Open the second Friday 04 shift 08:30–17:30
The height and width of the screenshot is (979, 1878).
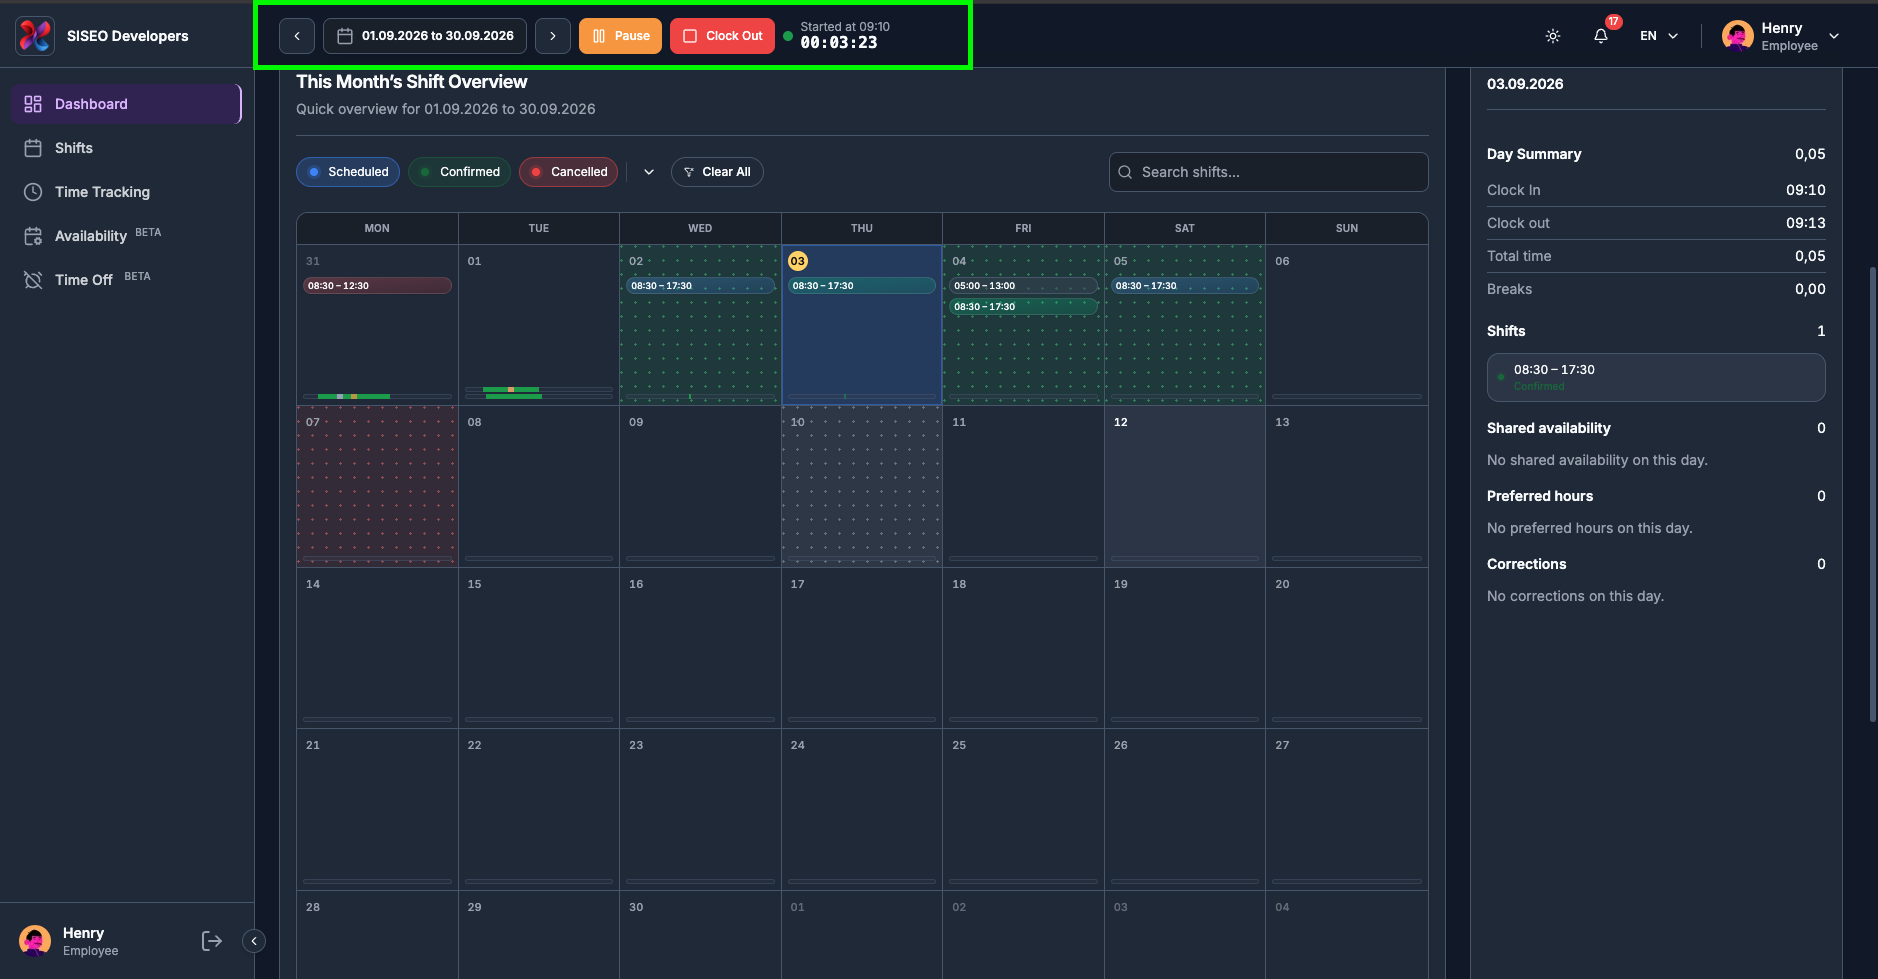tap(1023, 307)
